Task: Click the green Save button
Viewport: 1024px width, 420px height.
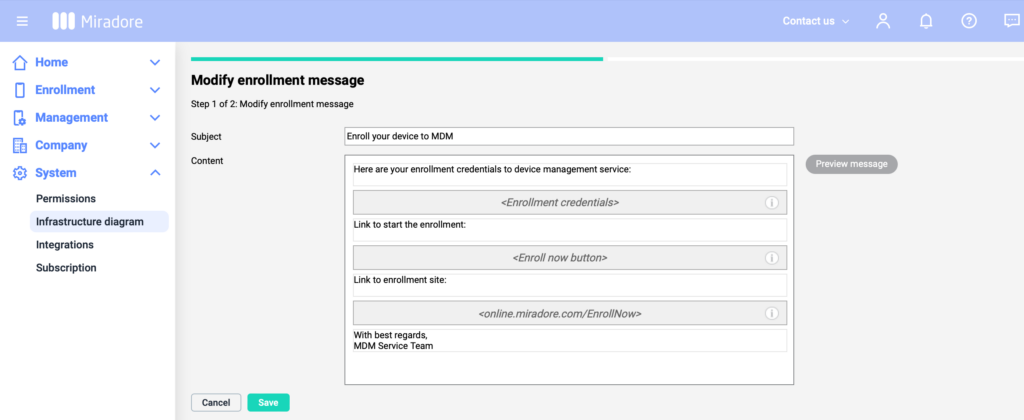Action: point(268,403)
